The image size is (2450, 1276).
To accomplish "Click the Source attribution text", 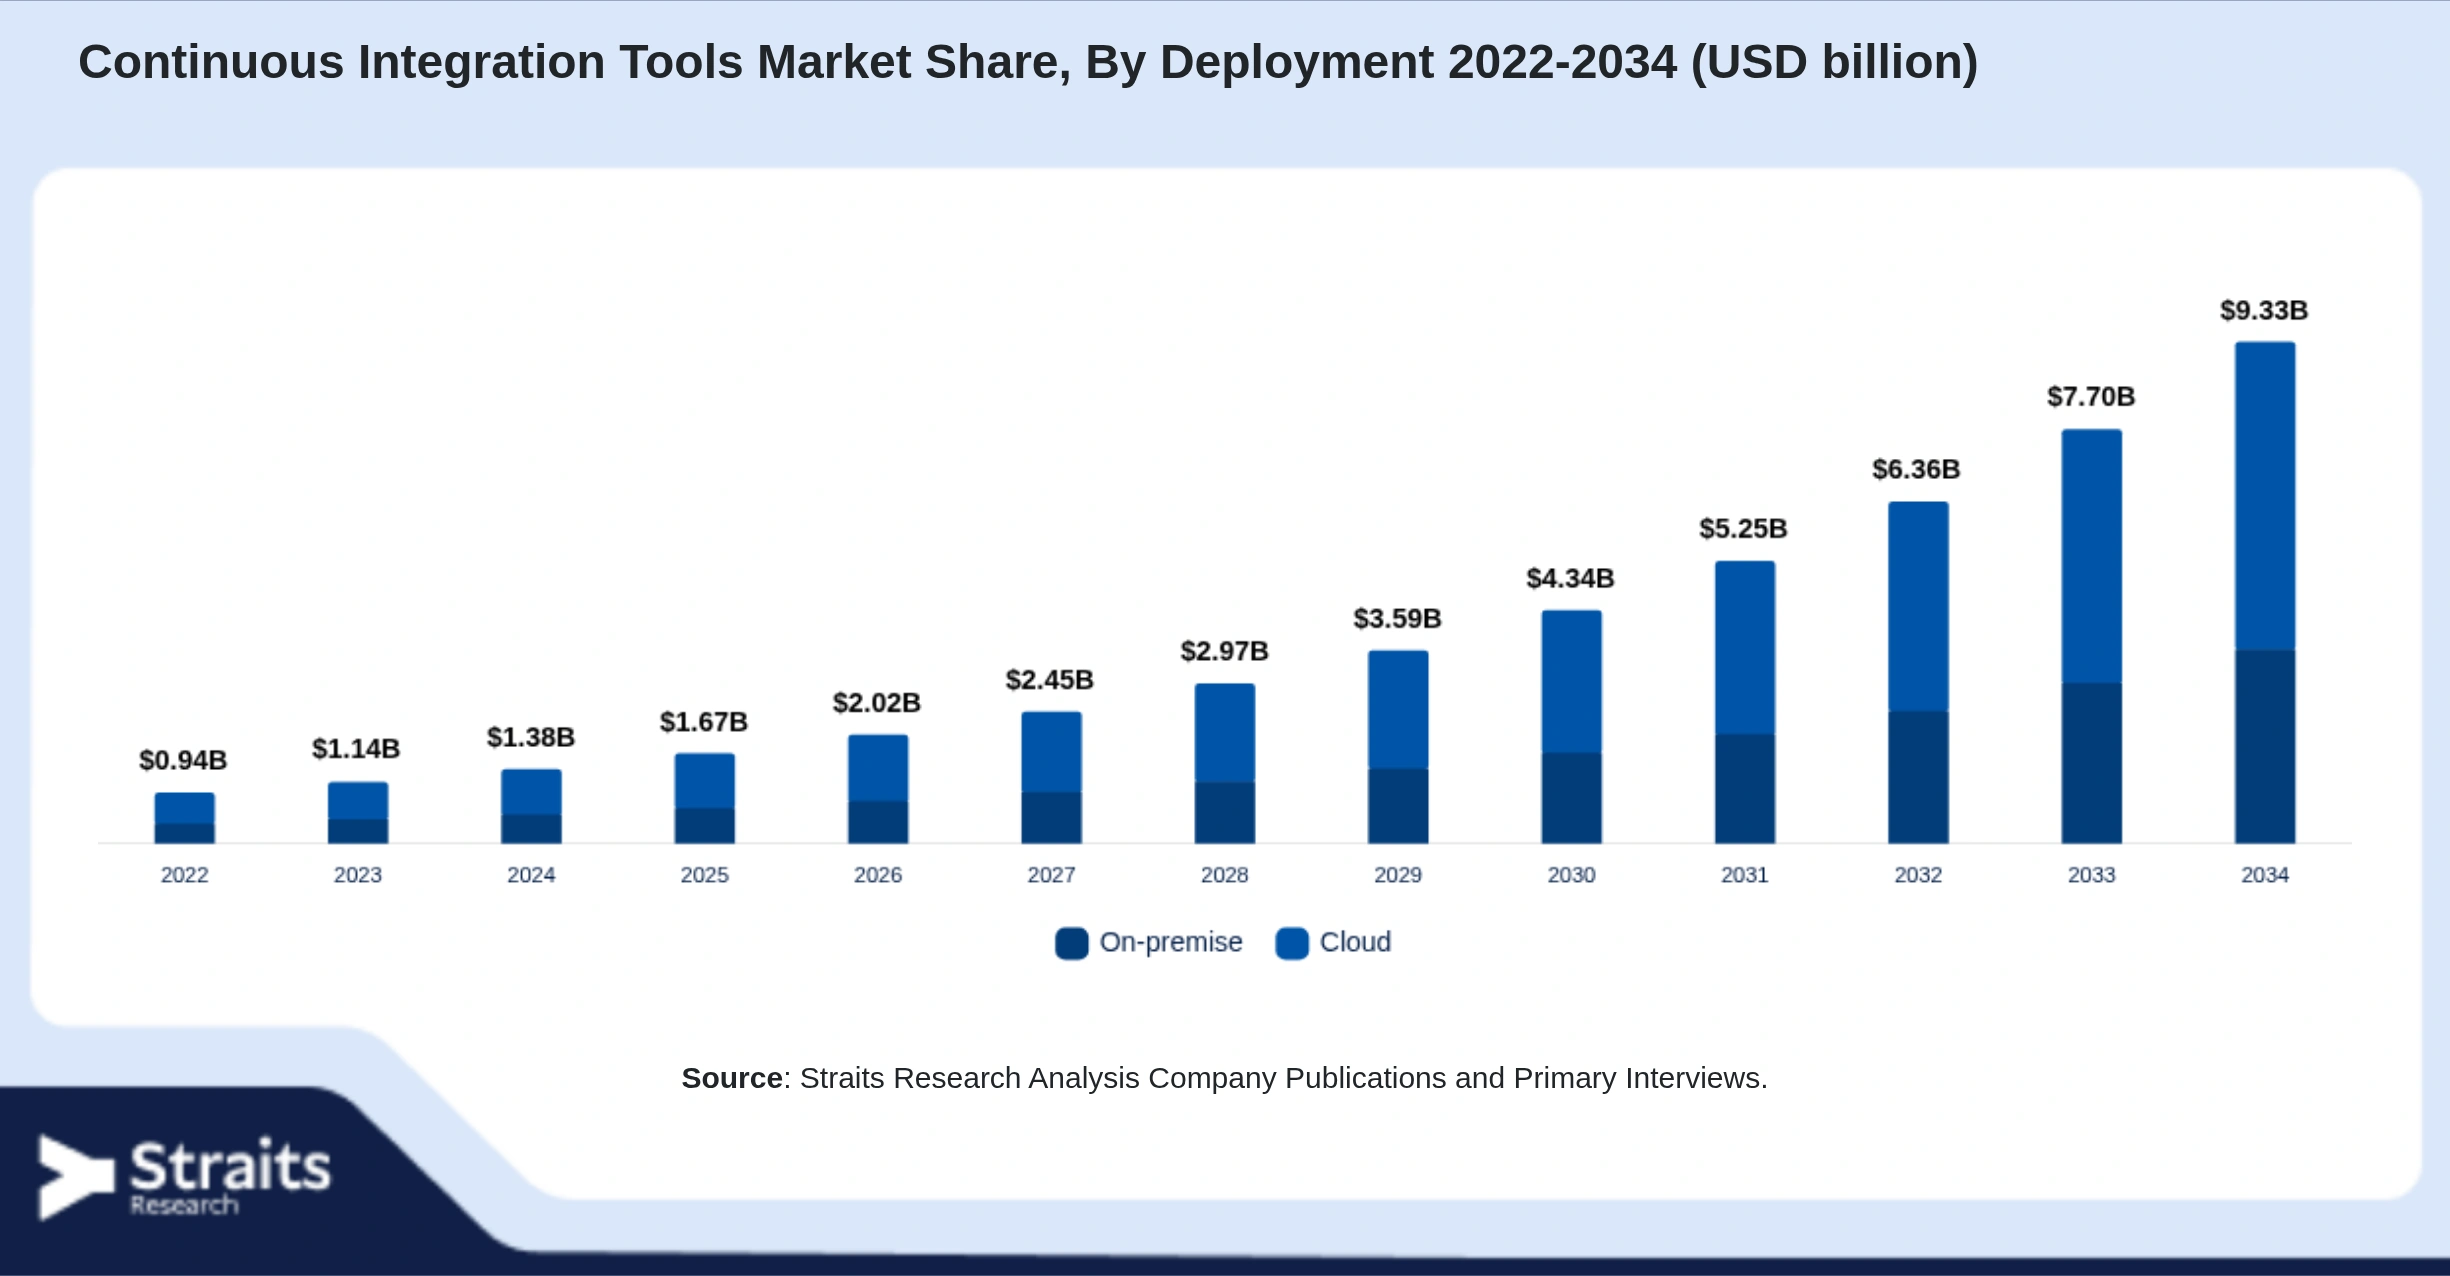I will click(x=1224, y=1078).
